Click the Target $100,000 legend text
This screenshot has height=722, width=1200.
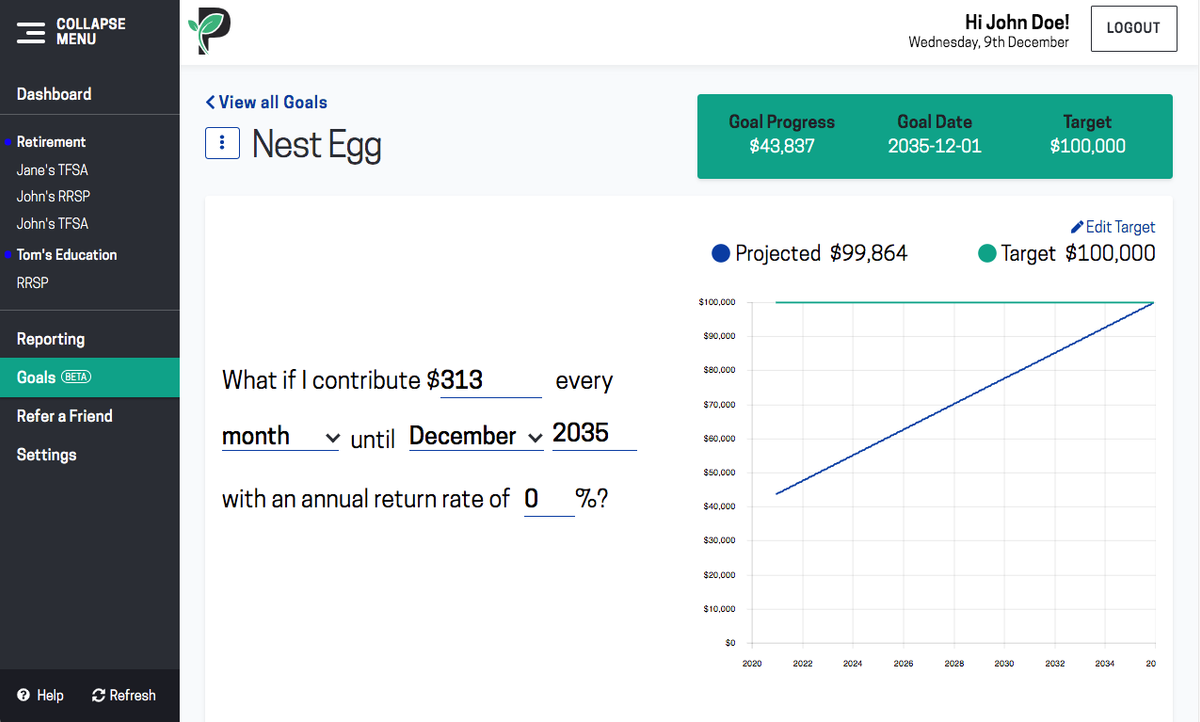coord(1078,254)
